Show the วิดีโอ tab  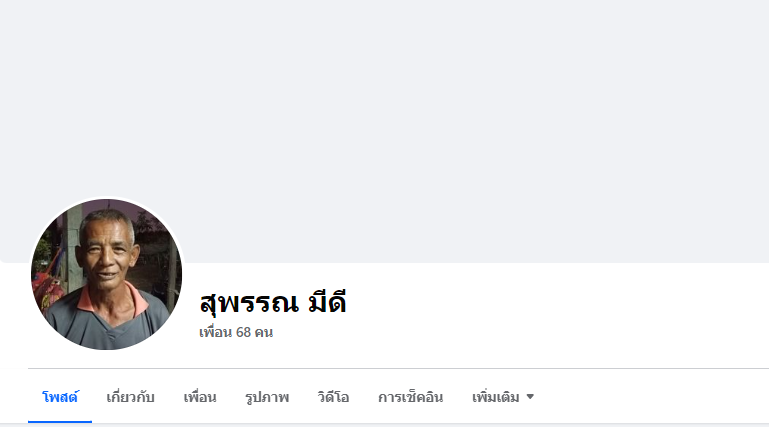[x=333, y=397]
